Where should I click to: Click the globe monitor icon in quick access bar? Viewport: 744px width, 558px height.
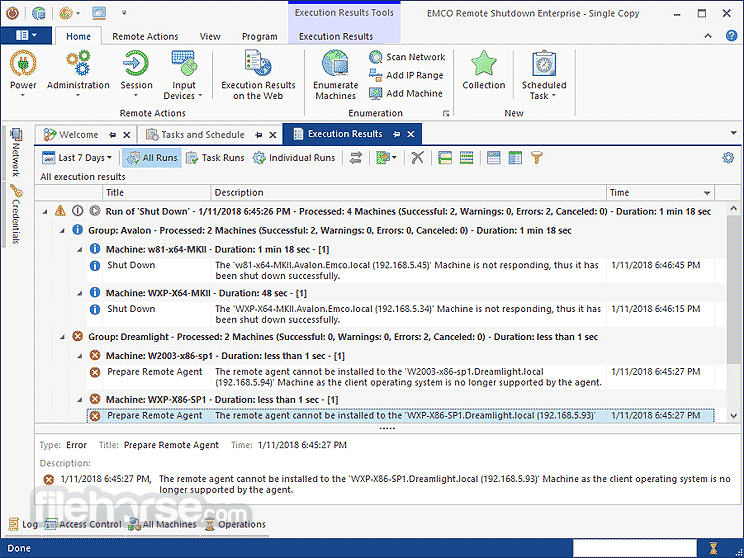coord(38,13)
